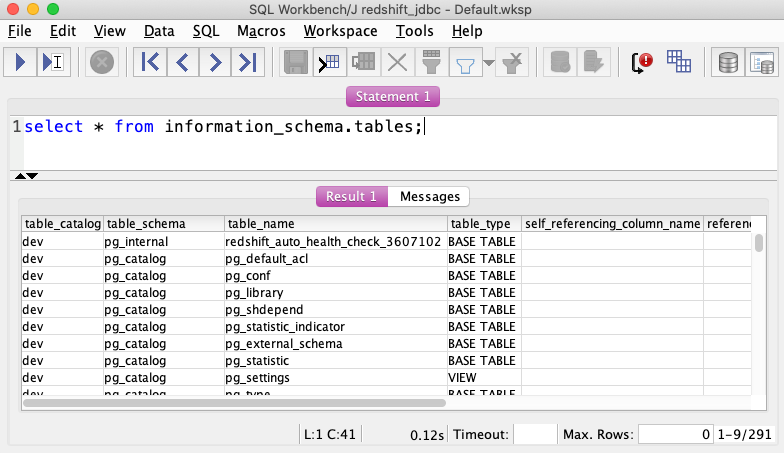Click the vertical results scrollbar thumb
The height and width of the screenshot is (453, 784).
[x=759, y=243]
